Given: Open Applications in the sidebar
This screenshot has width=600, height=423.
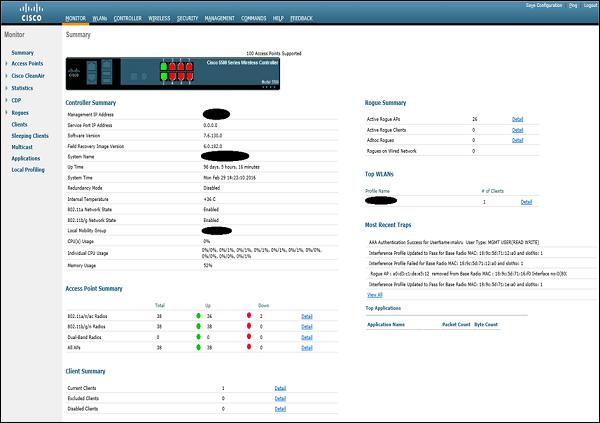Looking at the screenshot, I should (26, 158).
